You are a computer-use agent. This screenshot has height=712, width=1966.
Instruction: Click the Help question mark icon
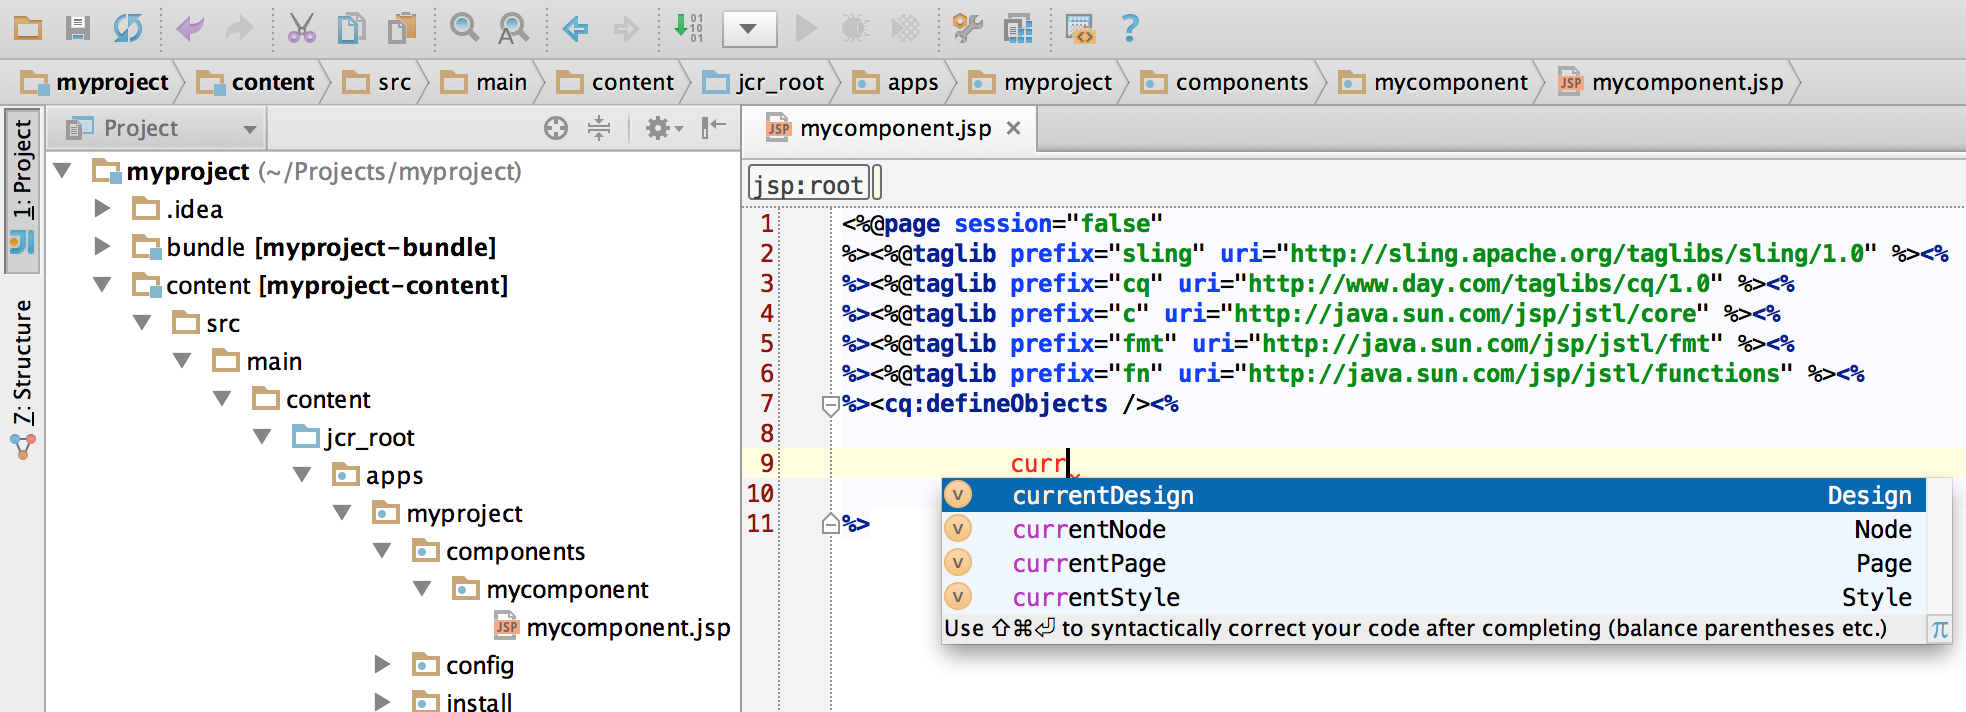(1130, 28)
